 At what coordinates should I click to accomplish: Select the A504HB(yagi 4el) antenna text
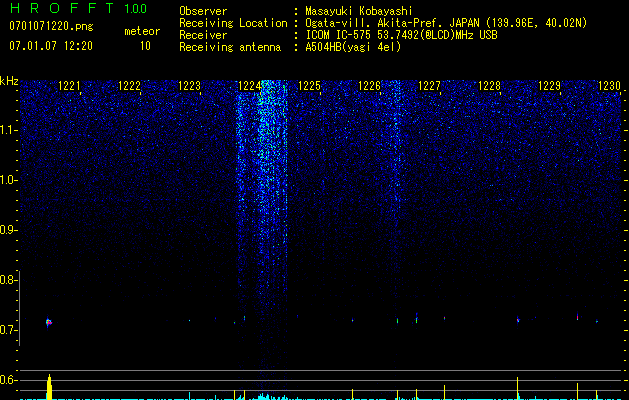pyautogui.click(x=353, y=47)
